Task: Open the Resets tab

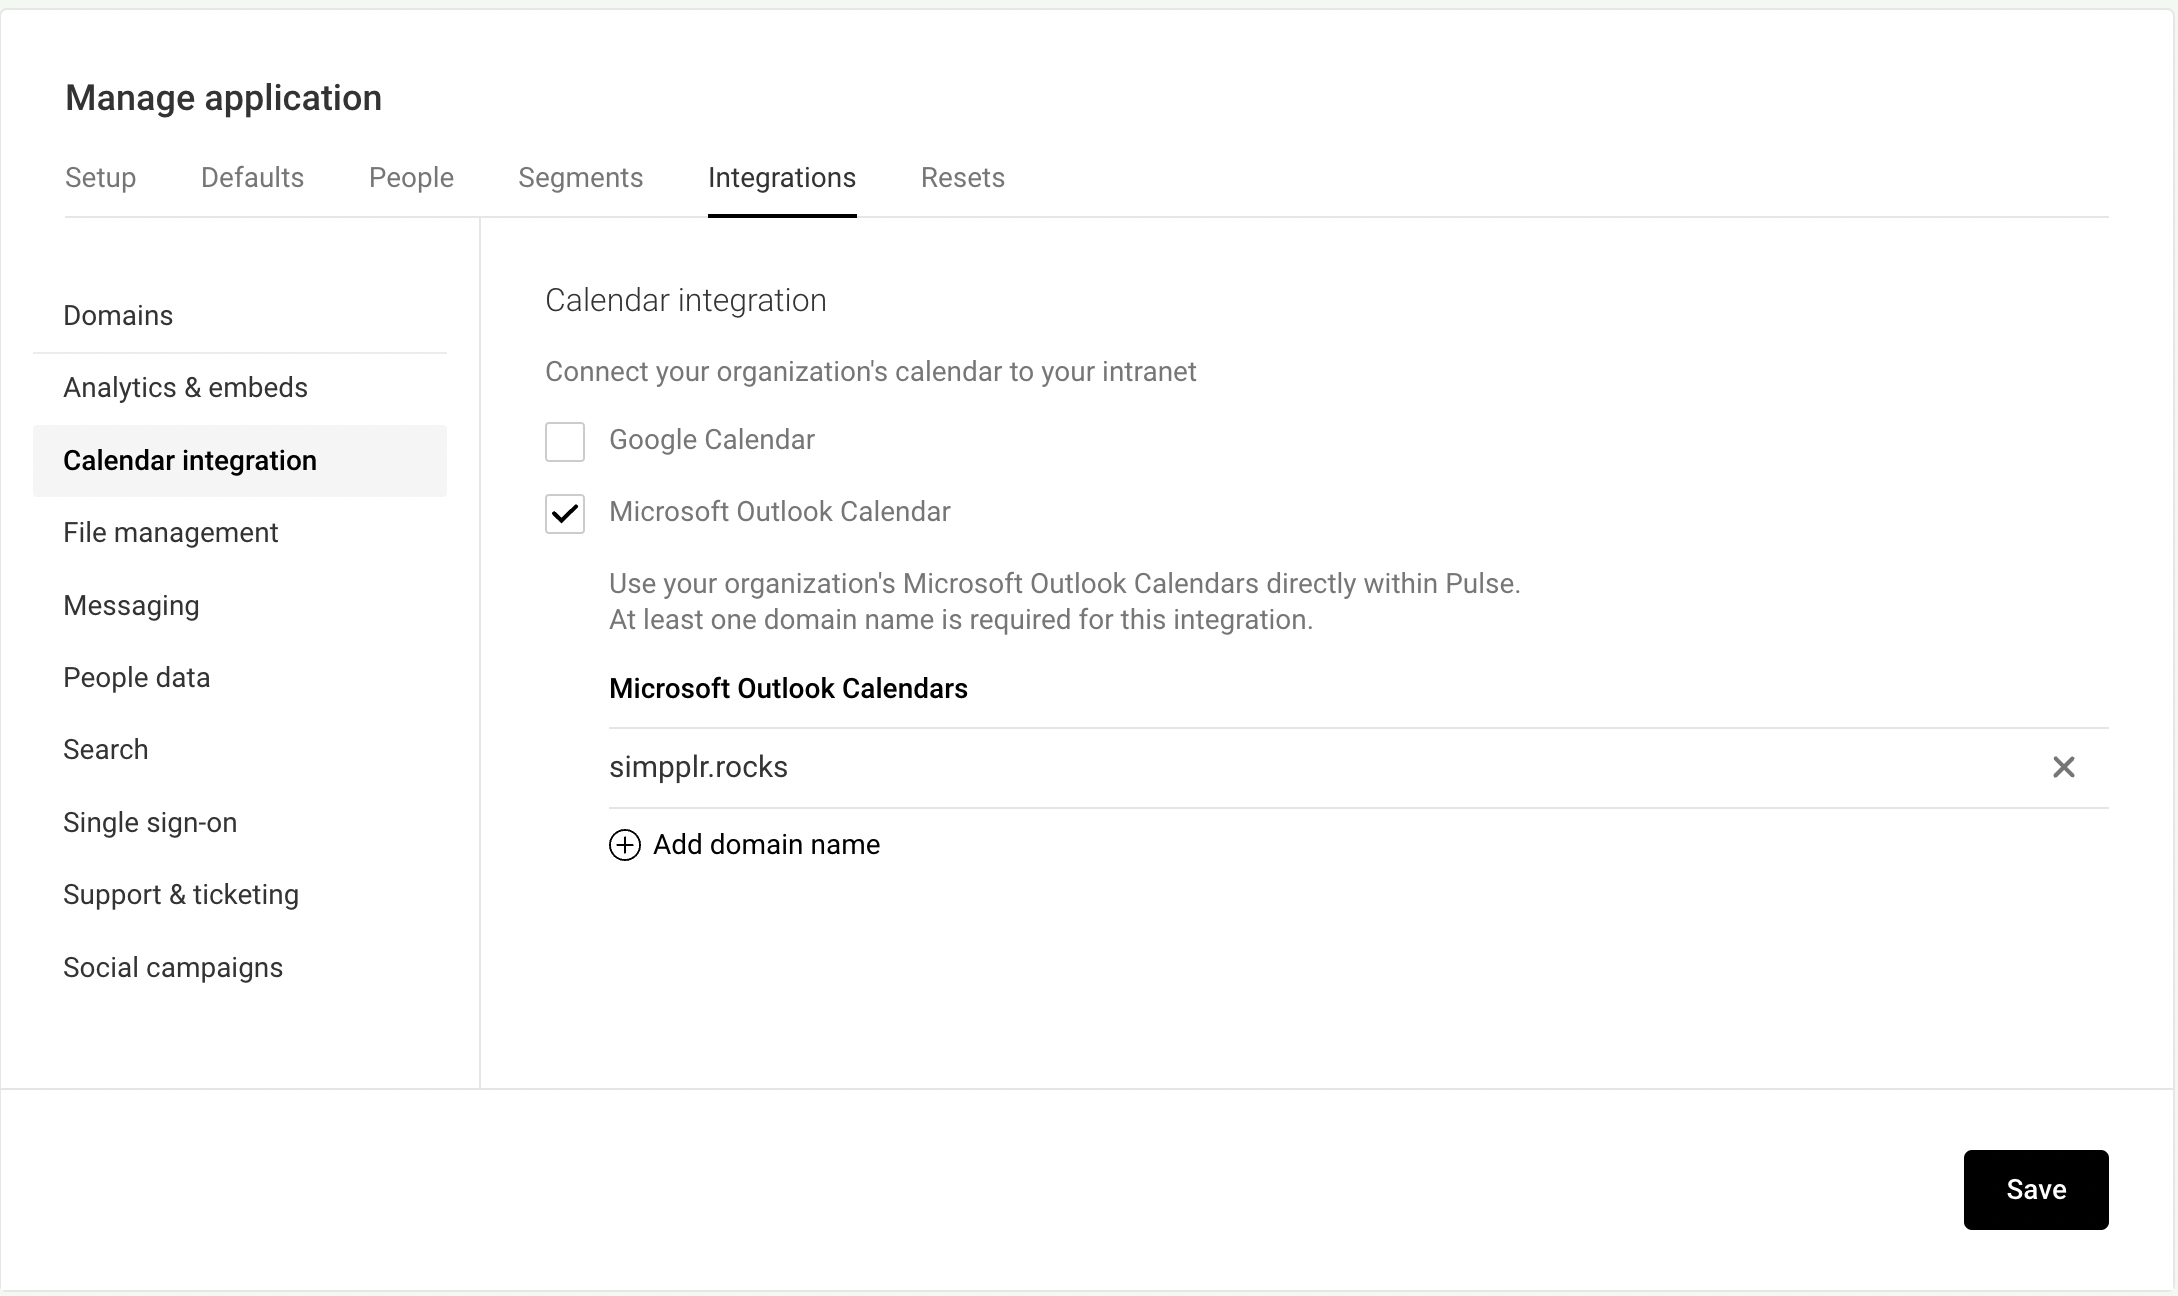Action: (962, 178)
